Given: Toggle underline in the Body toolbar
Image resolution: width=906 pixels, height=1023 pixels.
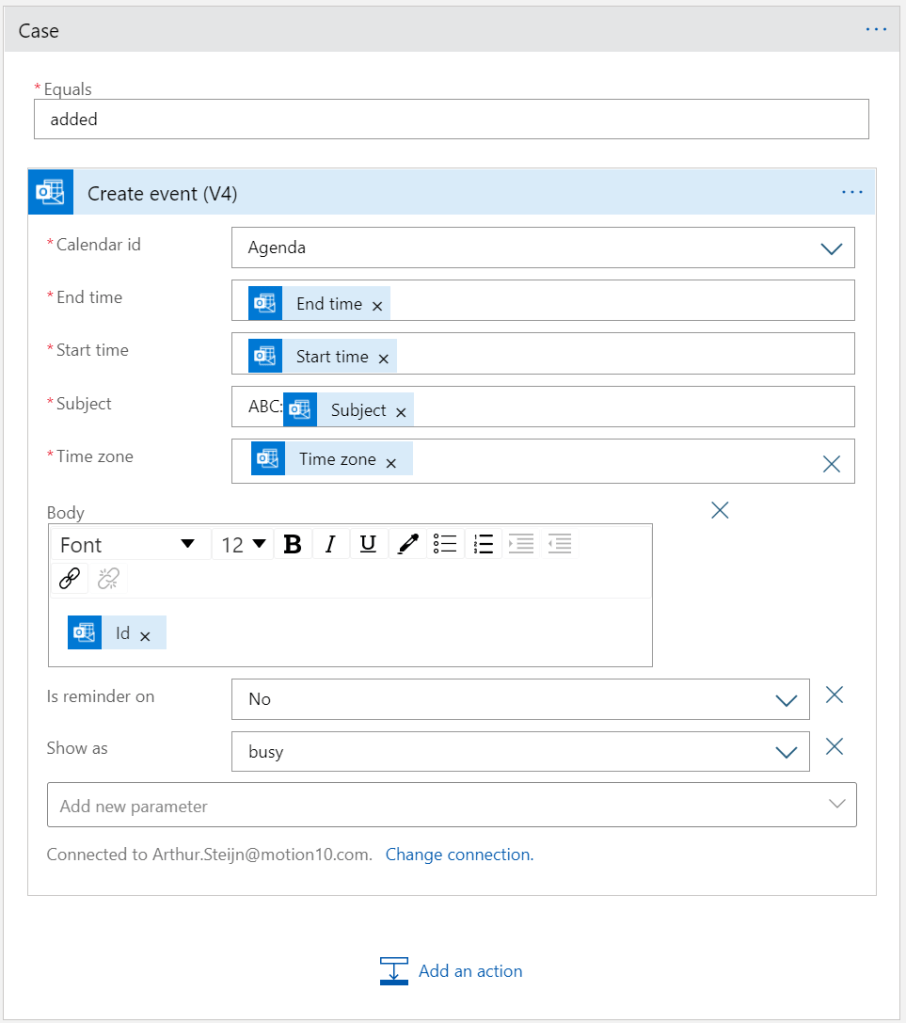Looking at the screenshot, I should (x=368, y=544).
